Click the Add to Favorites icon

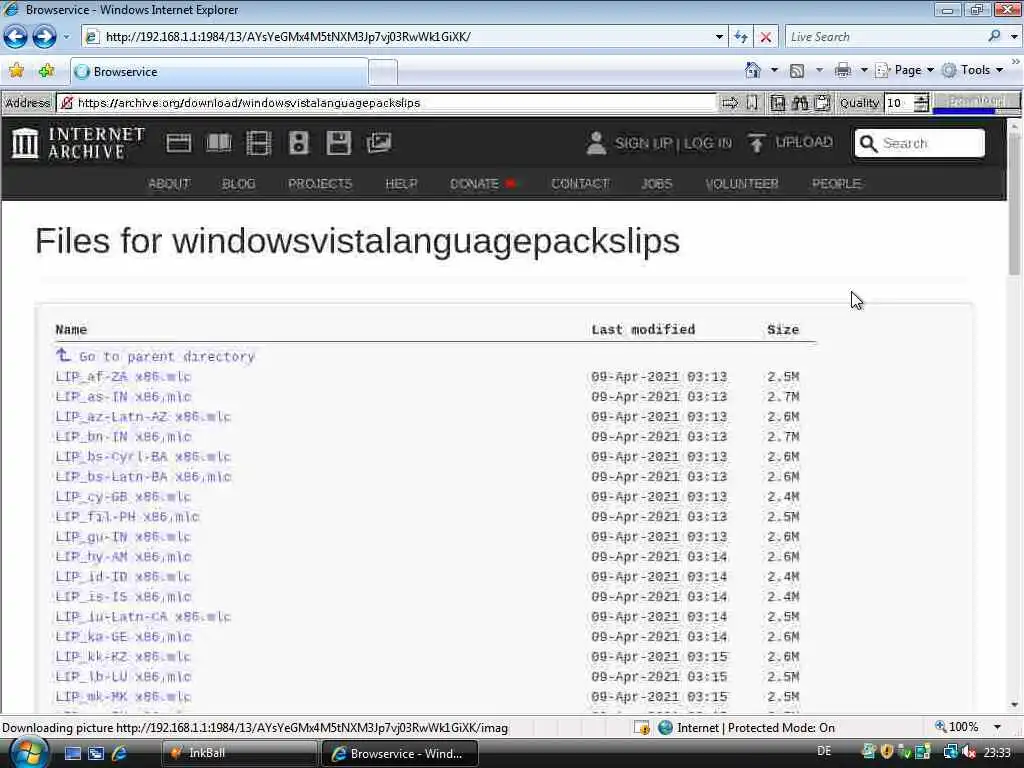pyautogui.click(x=46, y=71)
